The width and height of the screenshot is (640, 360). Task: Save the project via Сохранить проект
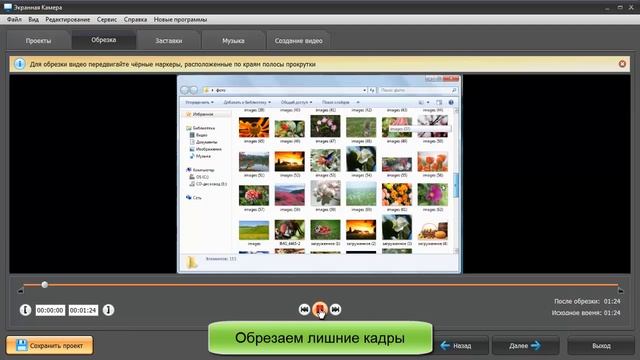click(x=49, y=345)
